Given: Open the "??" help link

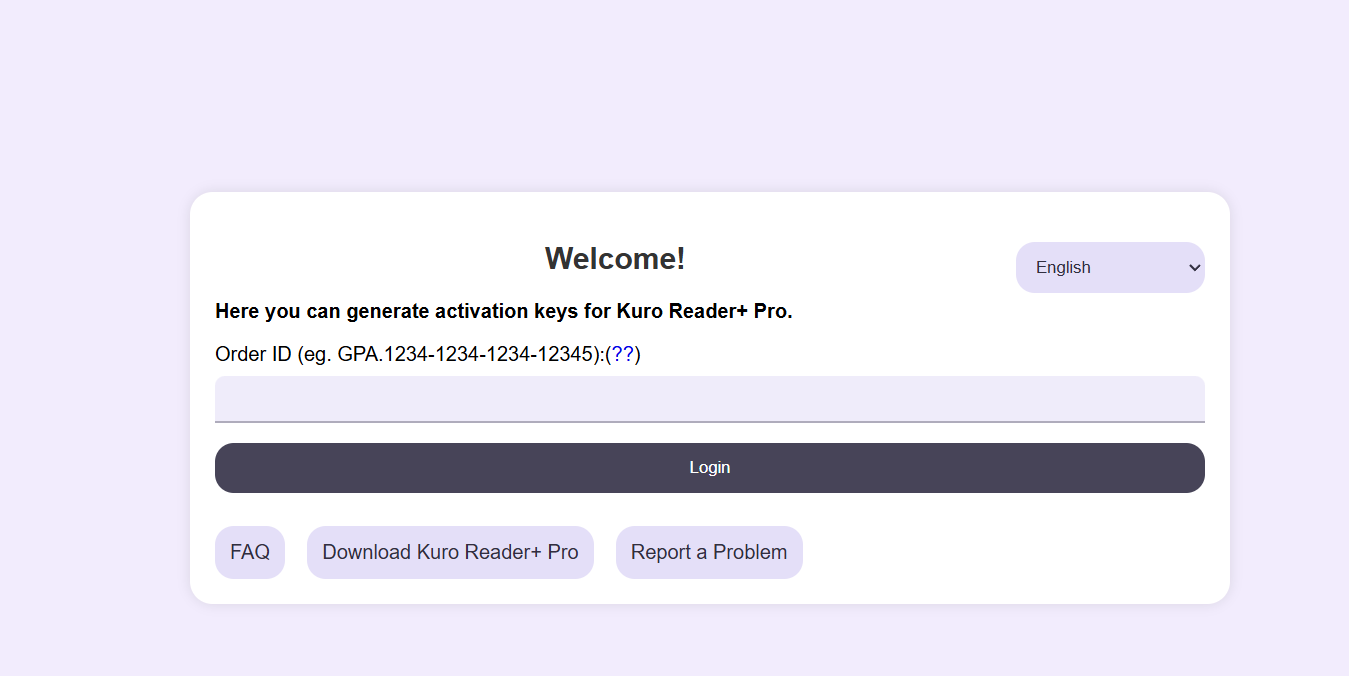Looking at the screenshot, I should click(623, 354).
